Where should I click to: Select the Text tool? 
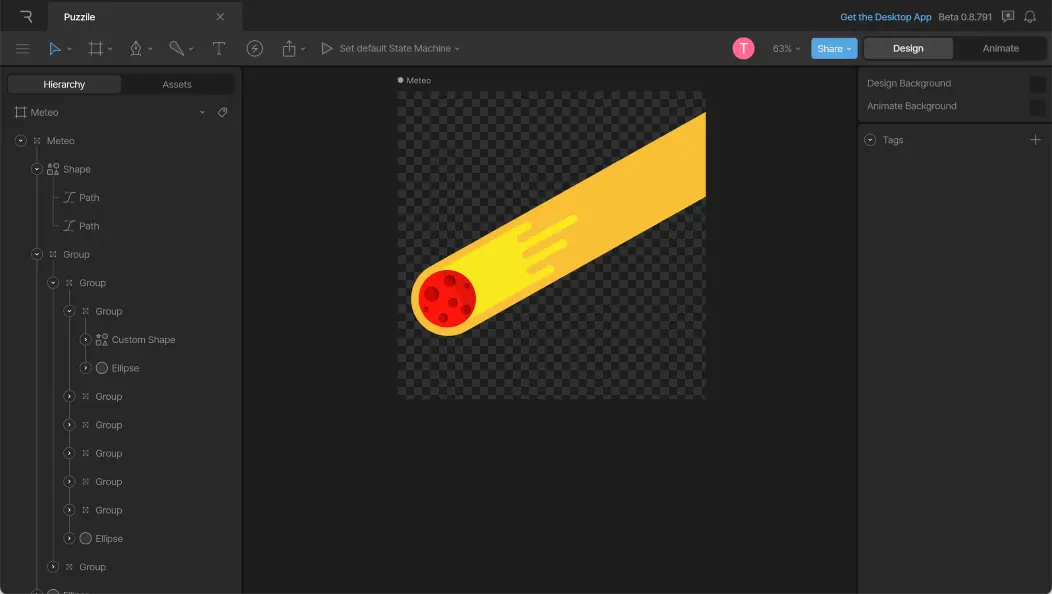[218, 48]
